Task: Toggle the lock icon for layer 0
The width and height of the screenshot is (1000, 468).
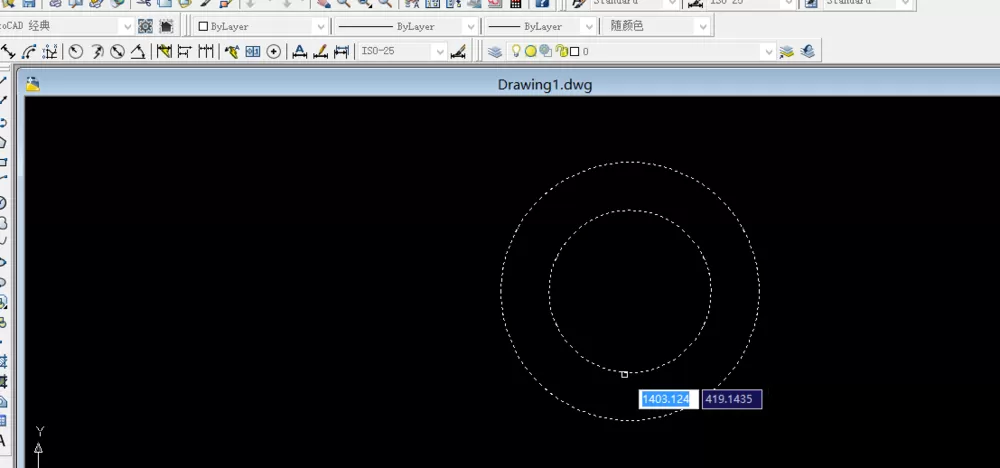Action: (562, 52)
